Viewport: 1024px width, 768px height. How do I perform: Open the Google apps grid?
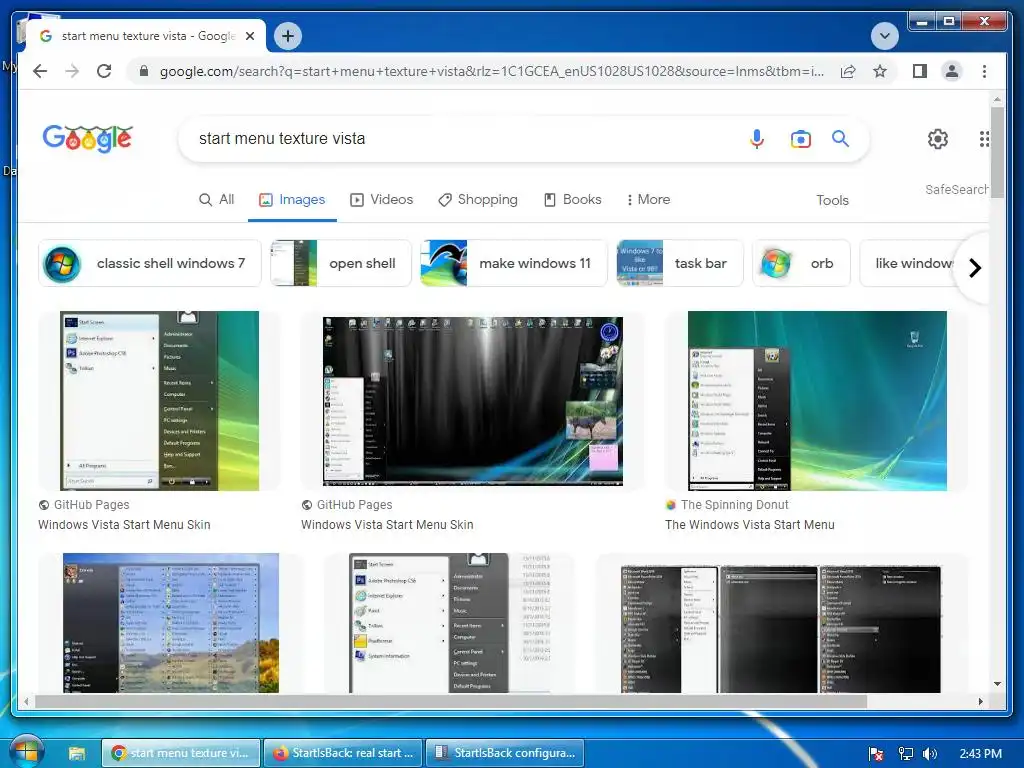[984, 138]
